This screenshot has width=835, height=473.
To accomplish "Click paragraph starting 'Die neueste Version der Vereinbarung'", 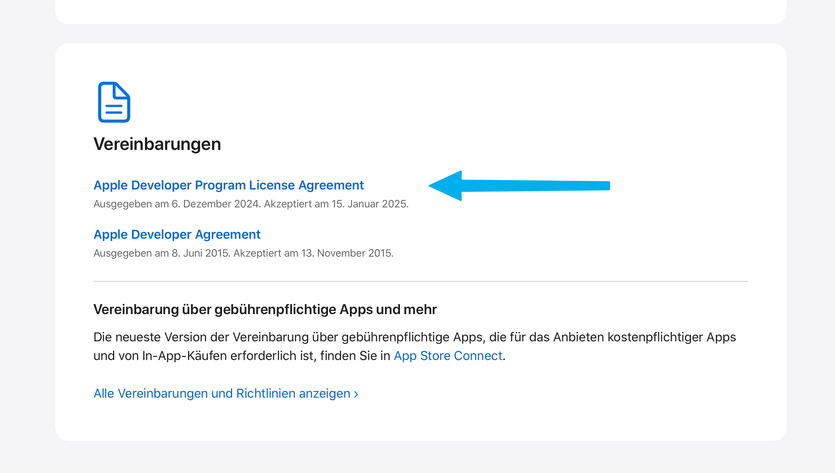I will 415,346.
